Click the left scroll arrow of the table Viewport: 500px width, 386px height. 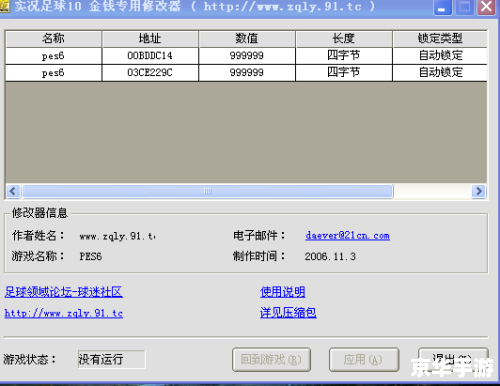13,191
